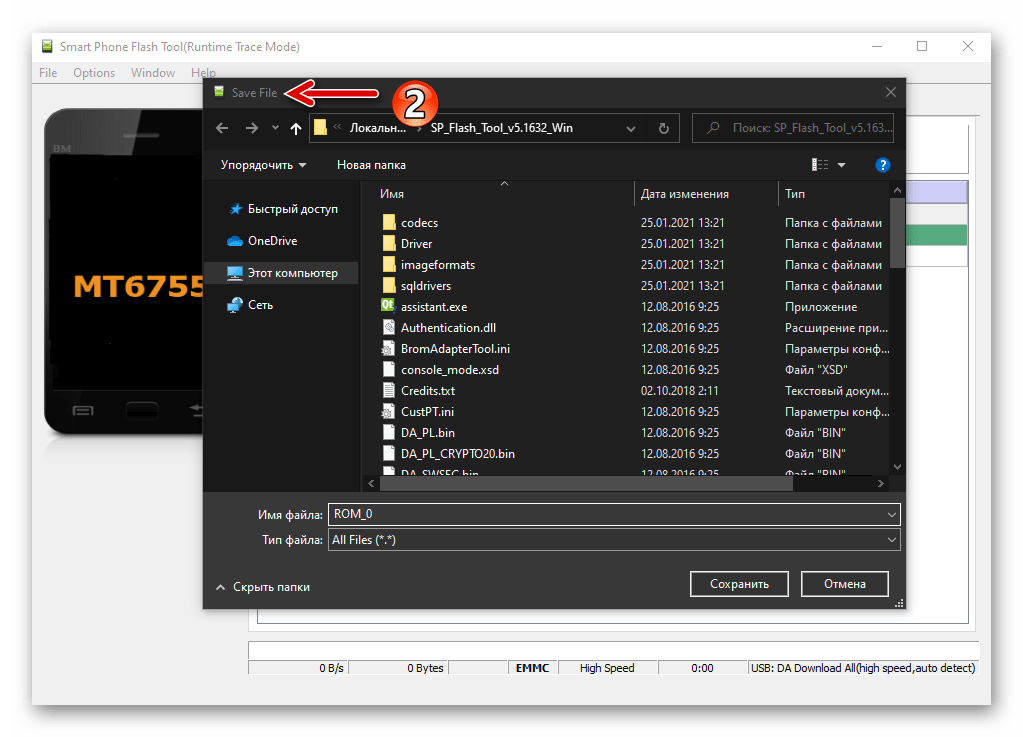Click Приложение type of assistant.exe

821,307
